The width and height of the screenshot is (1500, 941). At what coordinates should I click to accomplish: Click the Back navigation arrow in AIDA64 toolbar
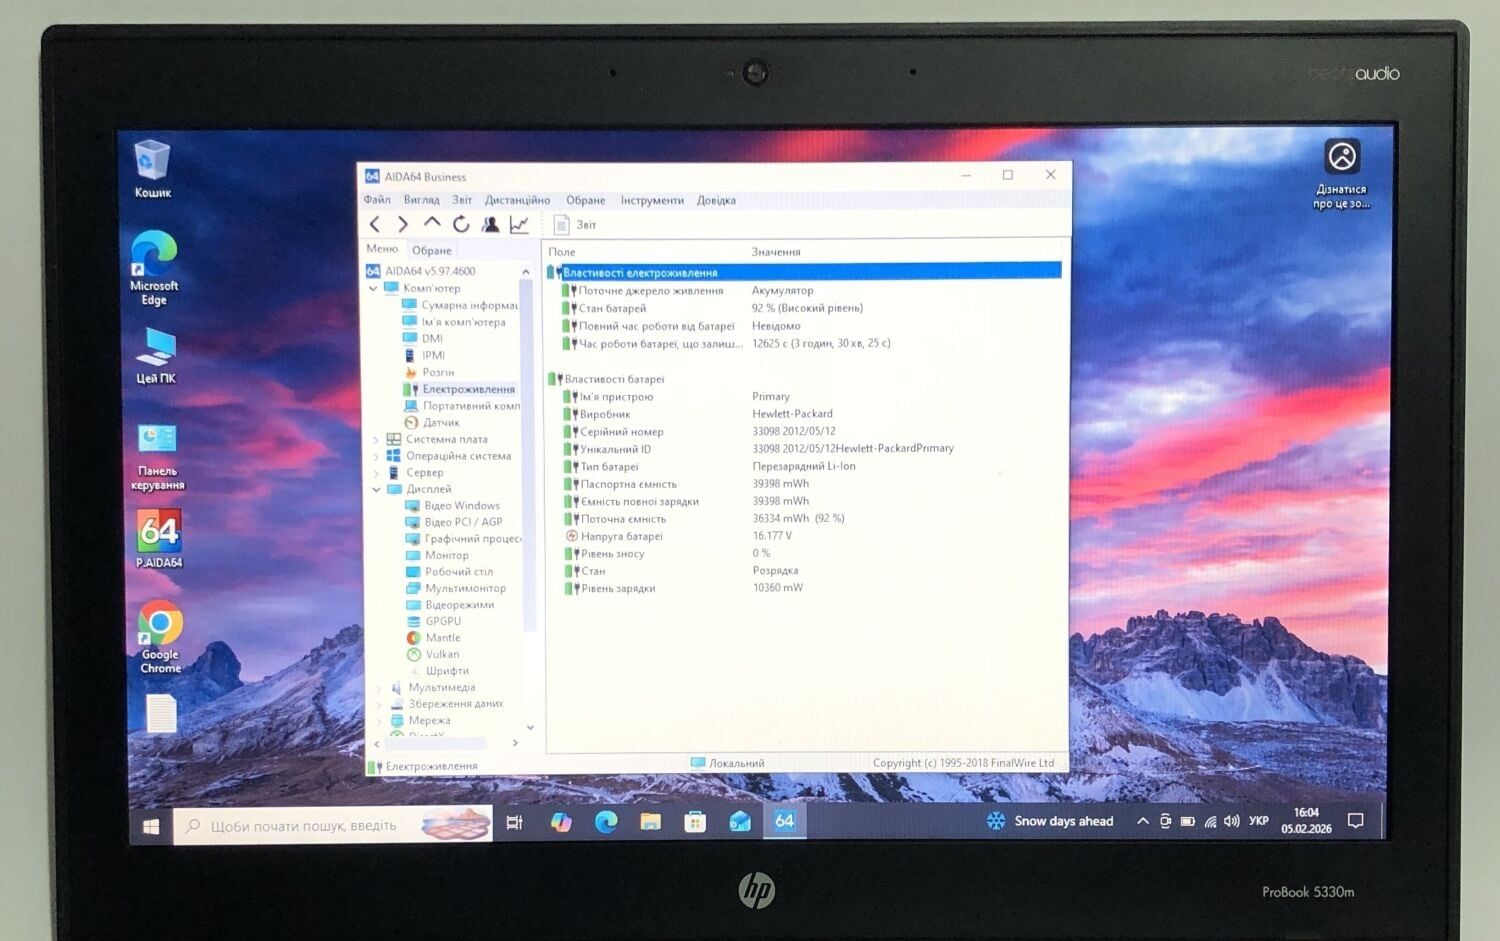click(375, 224)
